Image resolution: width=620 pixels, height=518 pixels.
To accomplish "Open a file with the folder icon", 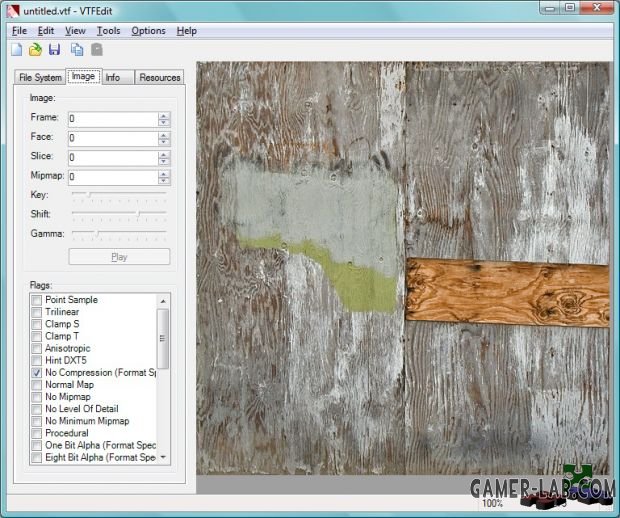I will coord(36,50).
